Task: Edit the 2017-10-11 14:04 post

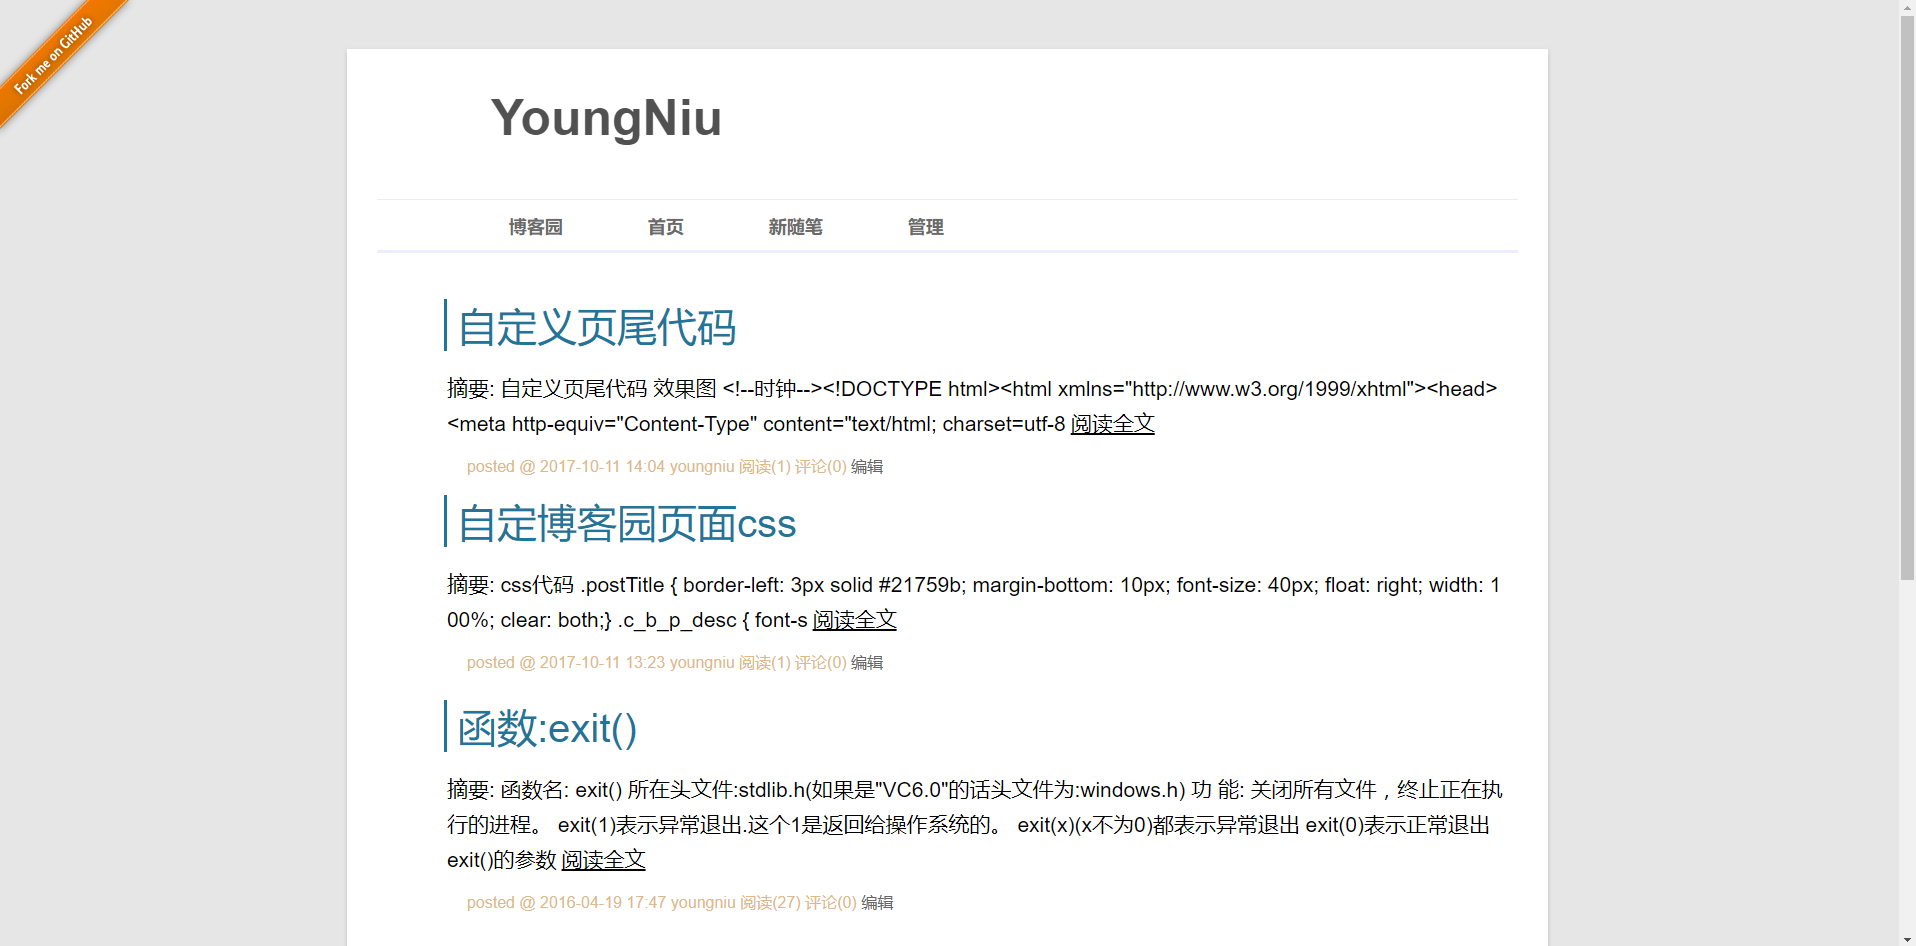Action: click(867, 467)
